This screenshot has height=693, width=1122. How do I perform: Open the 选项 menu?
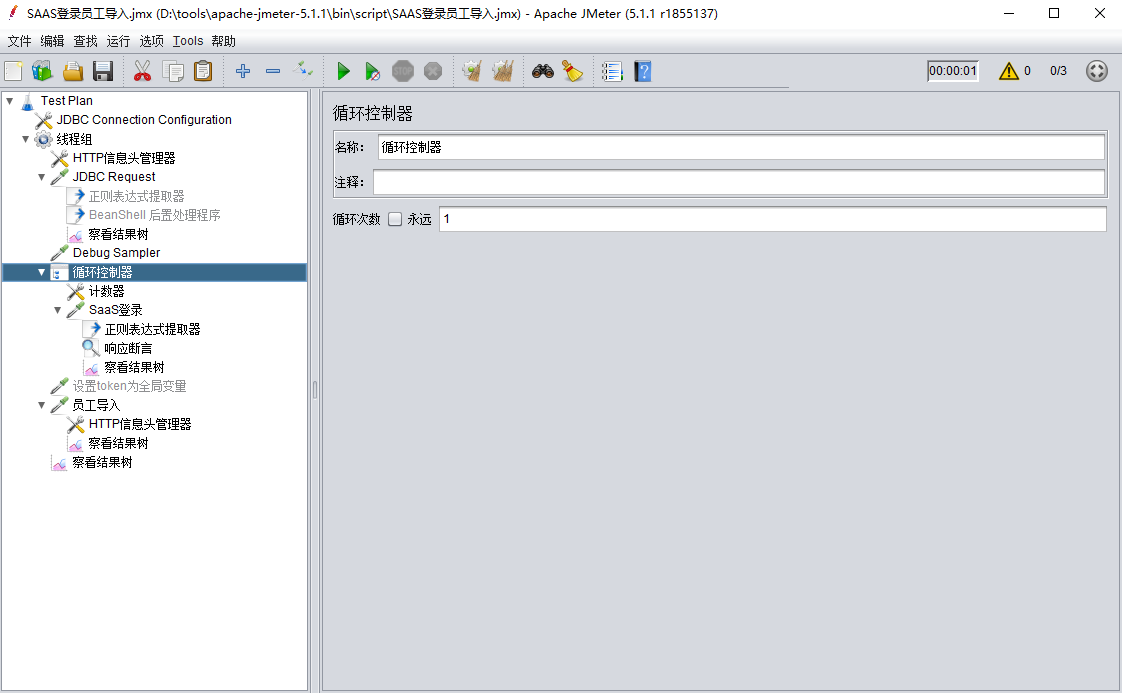pos(151,41)
